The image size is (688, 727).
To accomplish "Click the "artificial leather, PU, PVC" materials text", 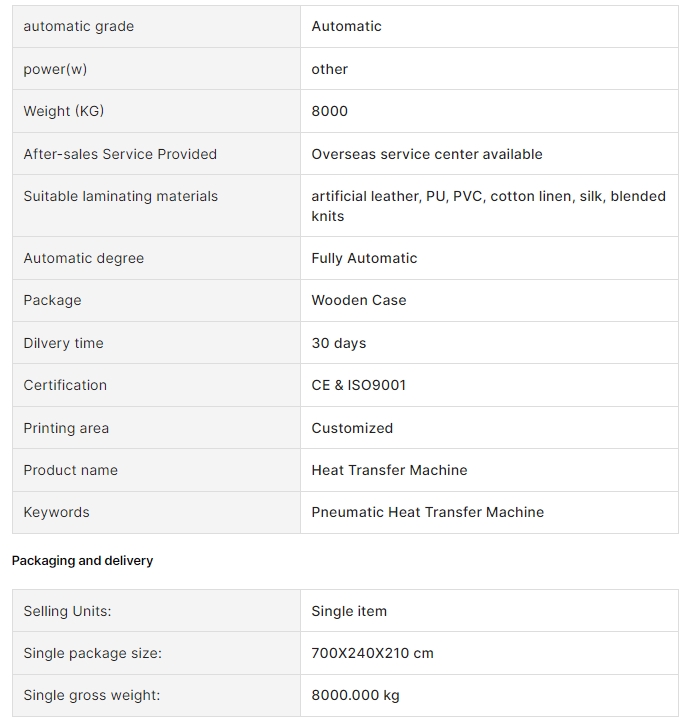I will coord(397,196).
